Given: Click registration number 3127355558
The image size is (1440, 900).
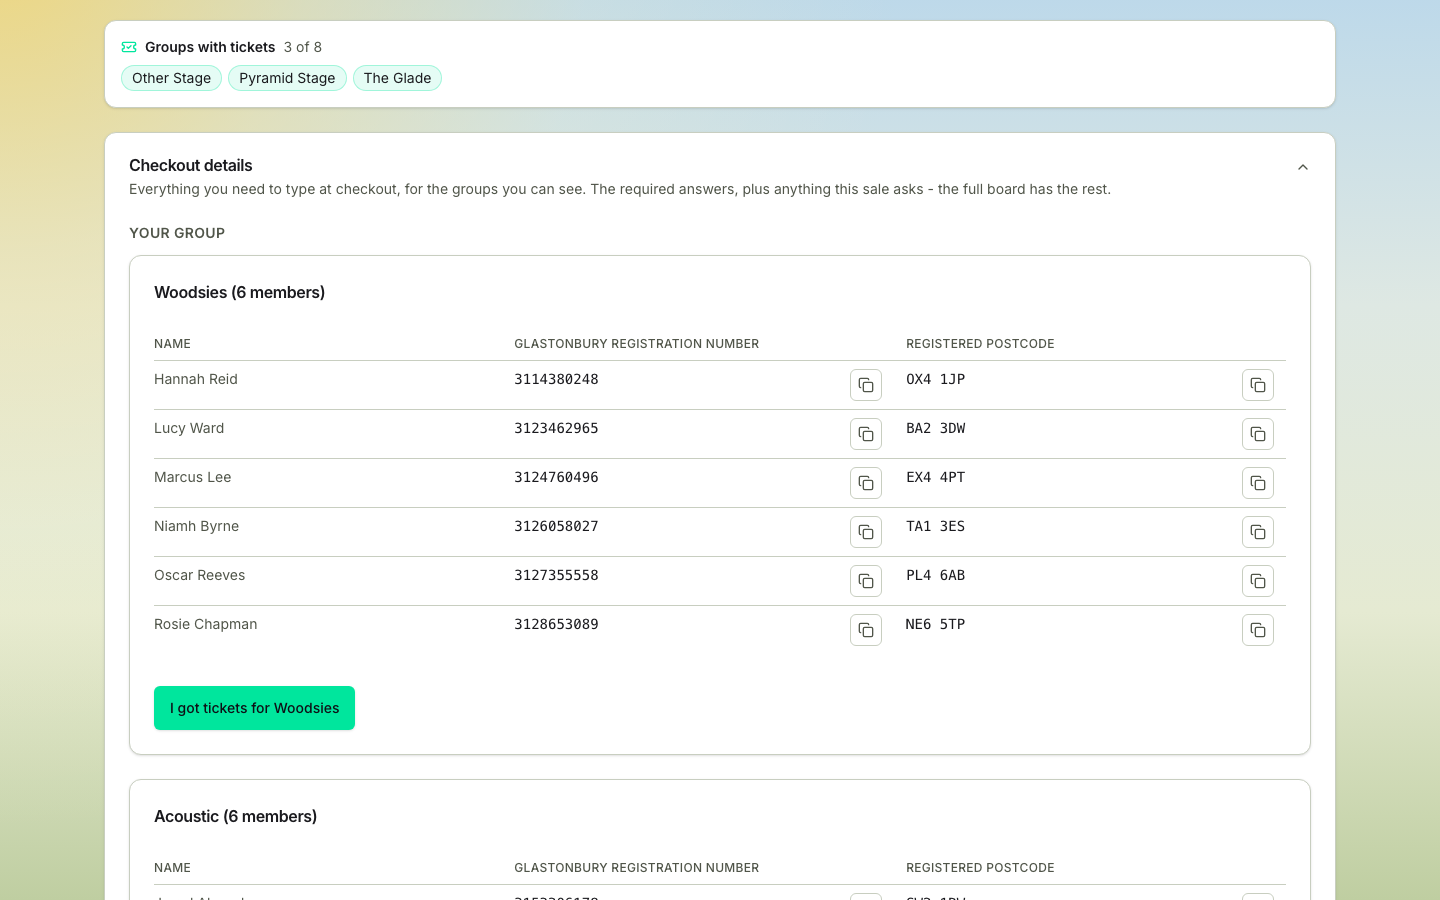Looking at the screenshot, I should (x=556, y=575).
